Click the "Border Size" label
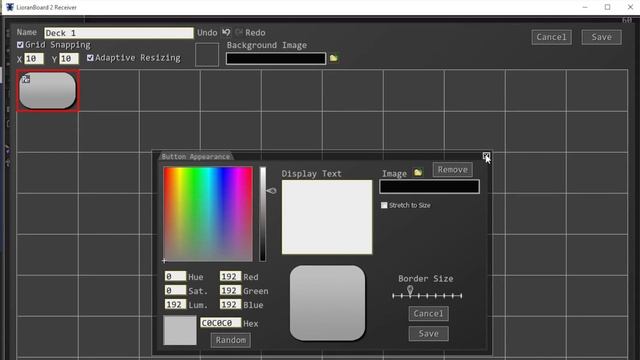The width and height of the screenshot is (640, 360). click(426, 279)
